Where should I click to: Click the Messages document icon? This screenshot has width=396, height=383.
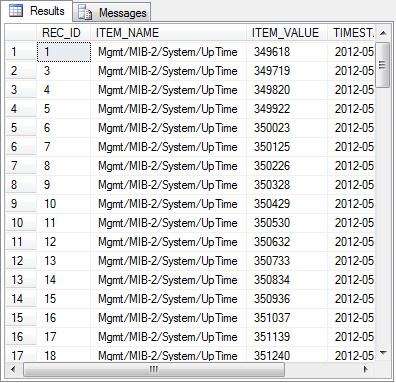(85, 13)
